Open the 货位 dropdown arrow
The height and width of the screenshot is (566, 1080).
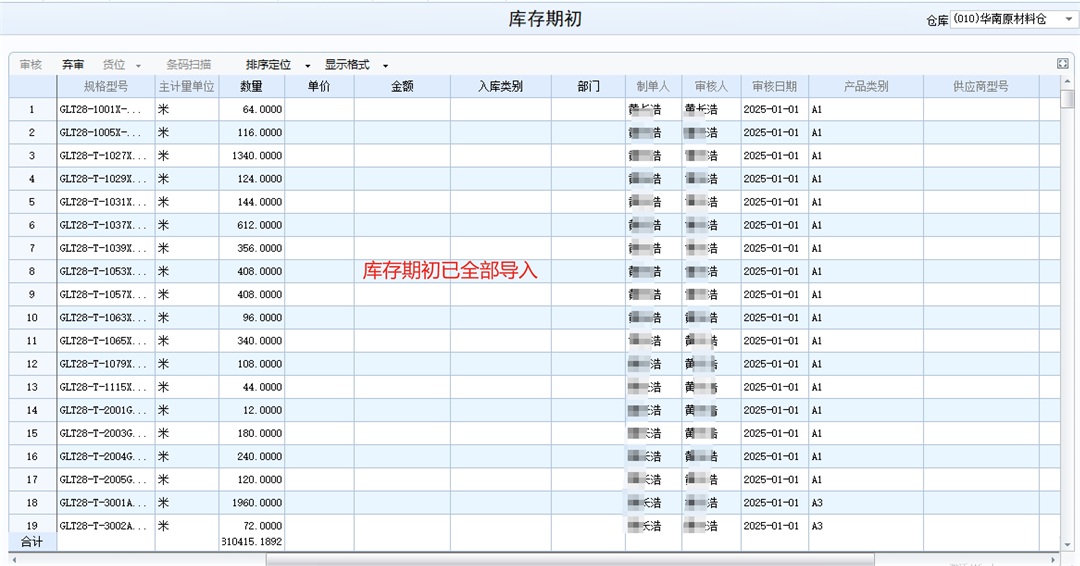click(138, 66)
